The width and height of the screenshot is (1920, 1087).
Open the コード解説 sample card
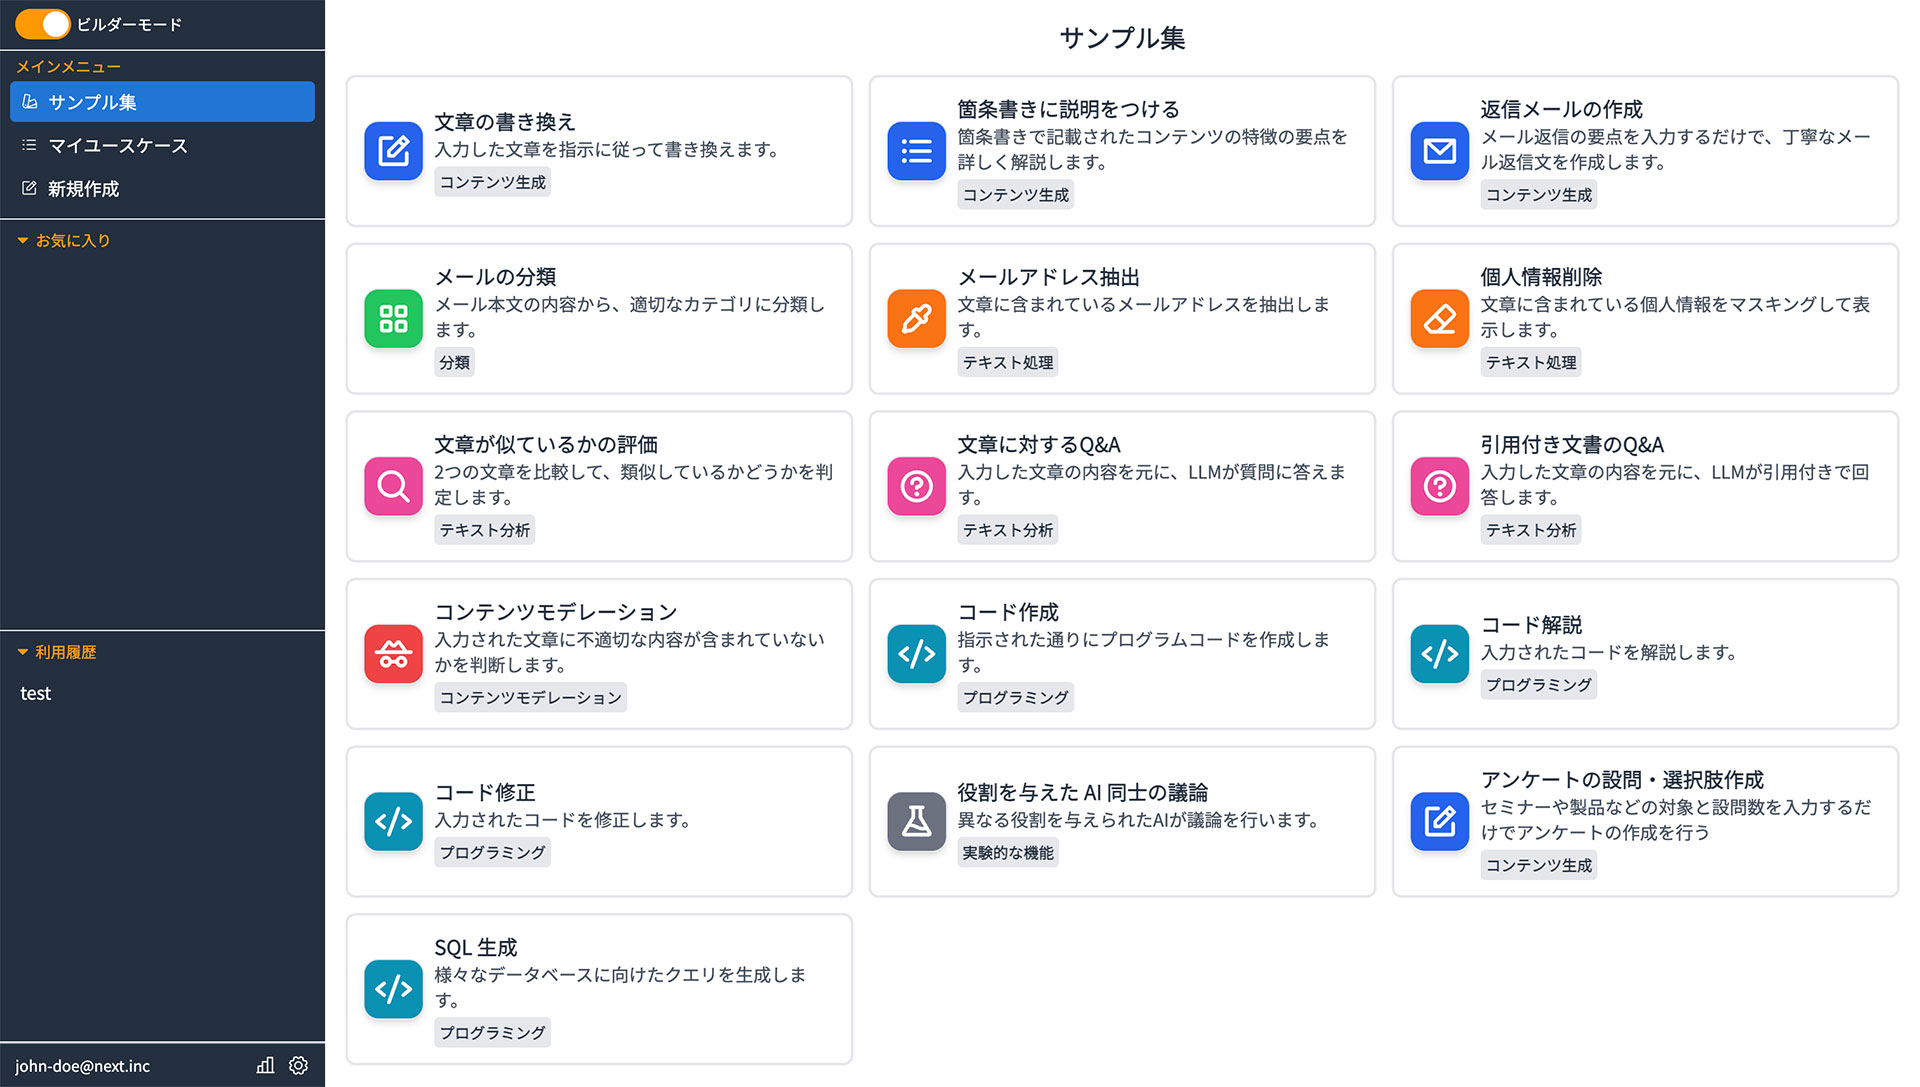(1645, 654)
